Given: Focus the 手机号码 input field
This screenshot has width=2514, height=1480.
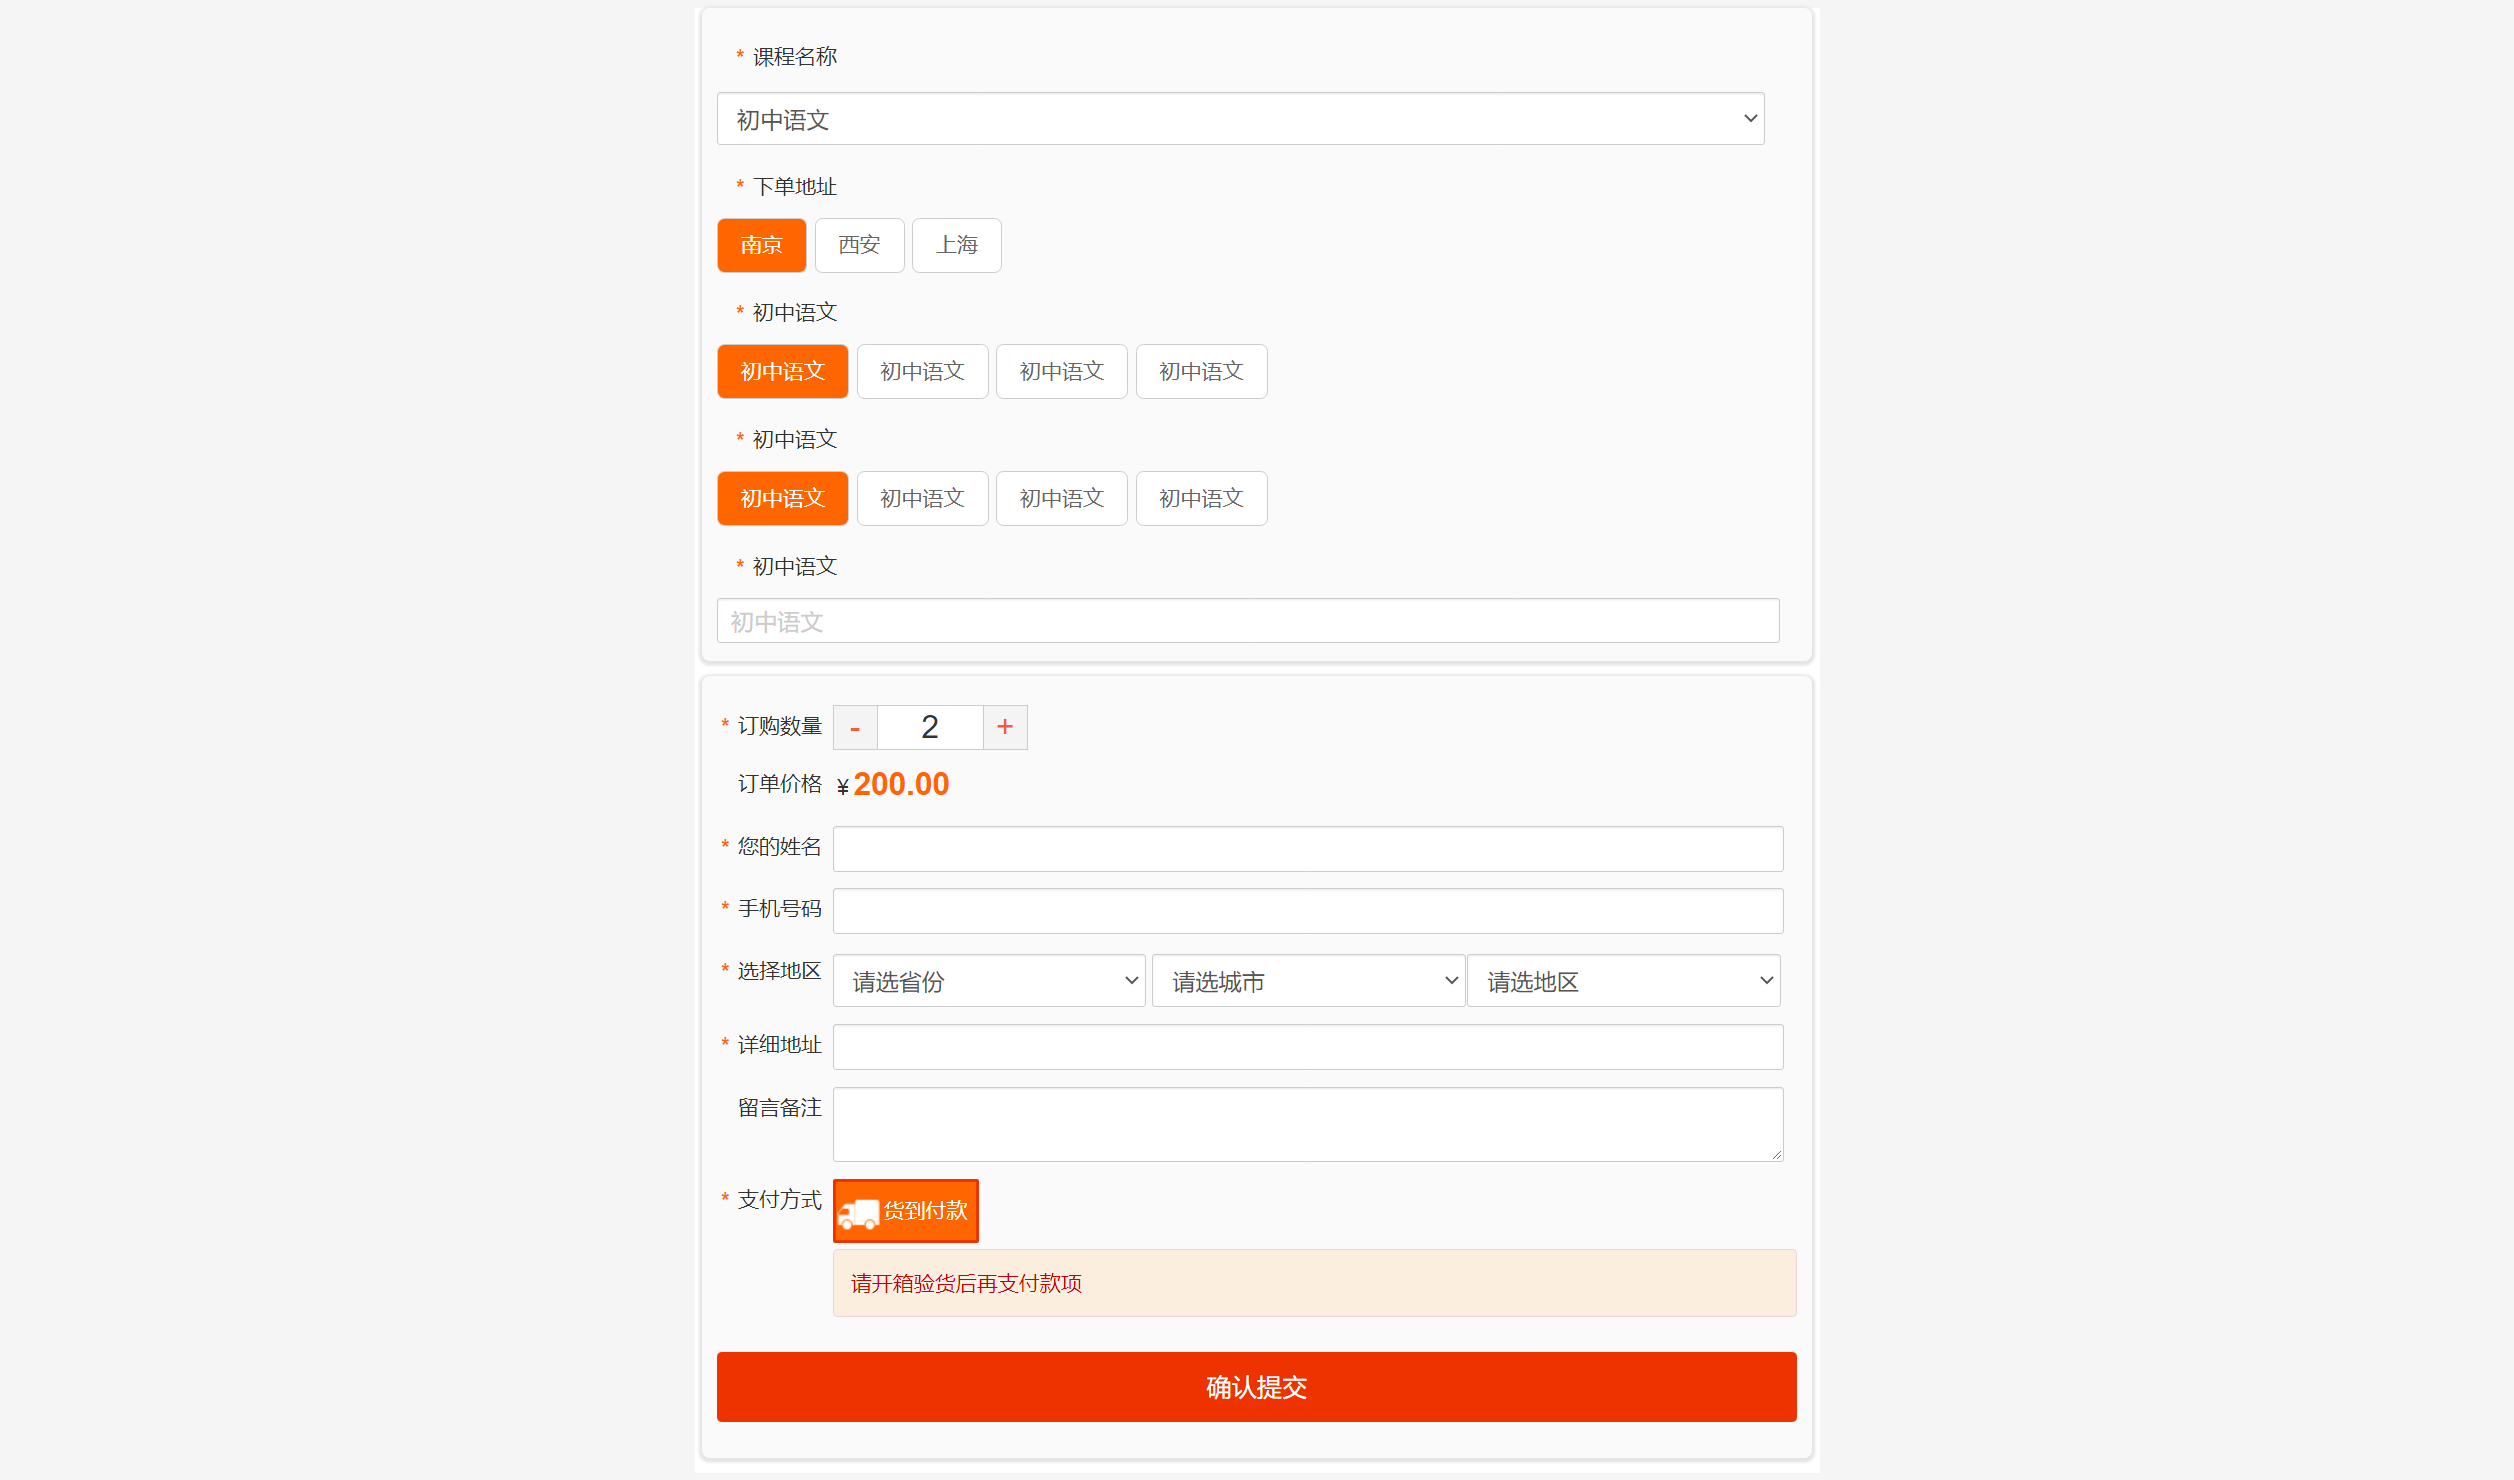Looking at the screenshot, I should tap(1308, 911).
